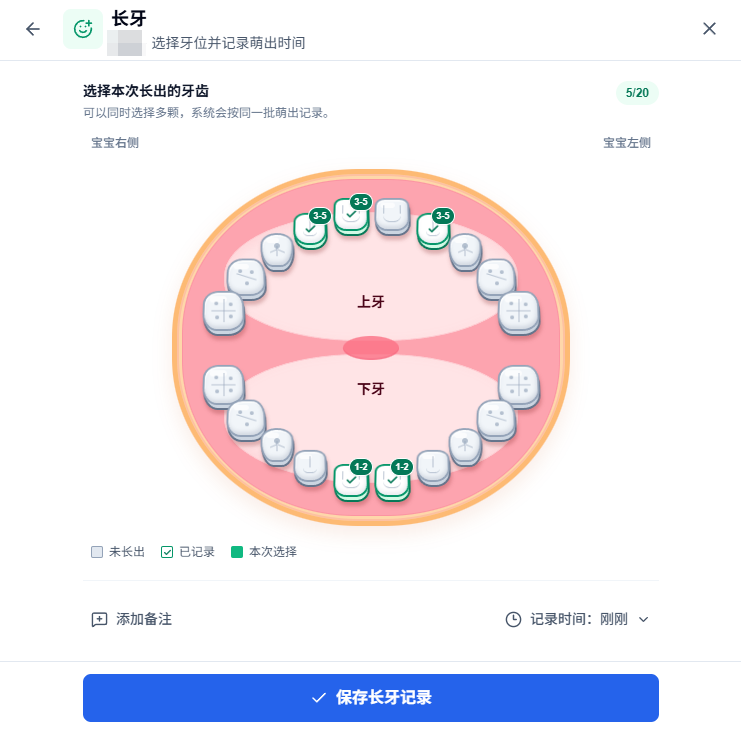Image resolution: width=741 pixels, height=733 pixels.
Task: Select the upper right second molar tooth
Action: (x=224, y=313)
